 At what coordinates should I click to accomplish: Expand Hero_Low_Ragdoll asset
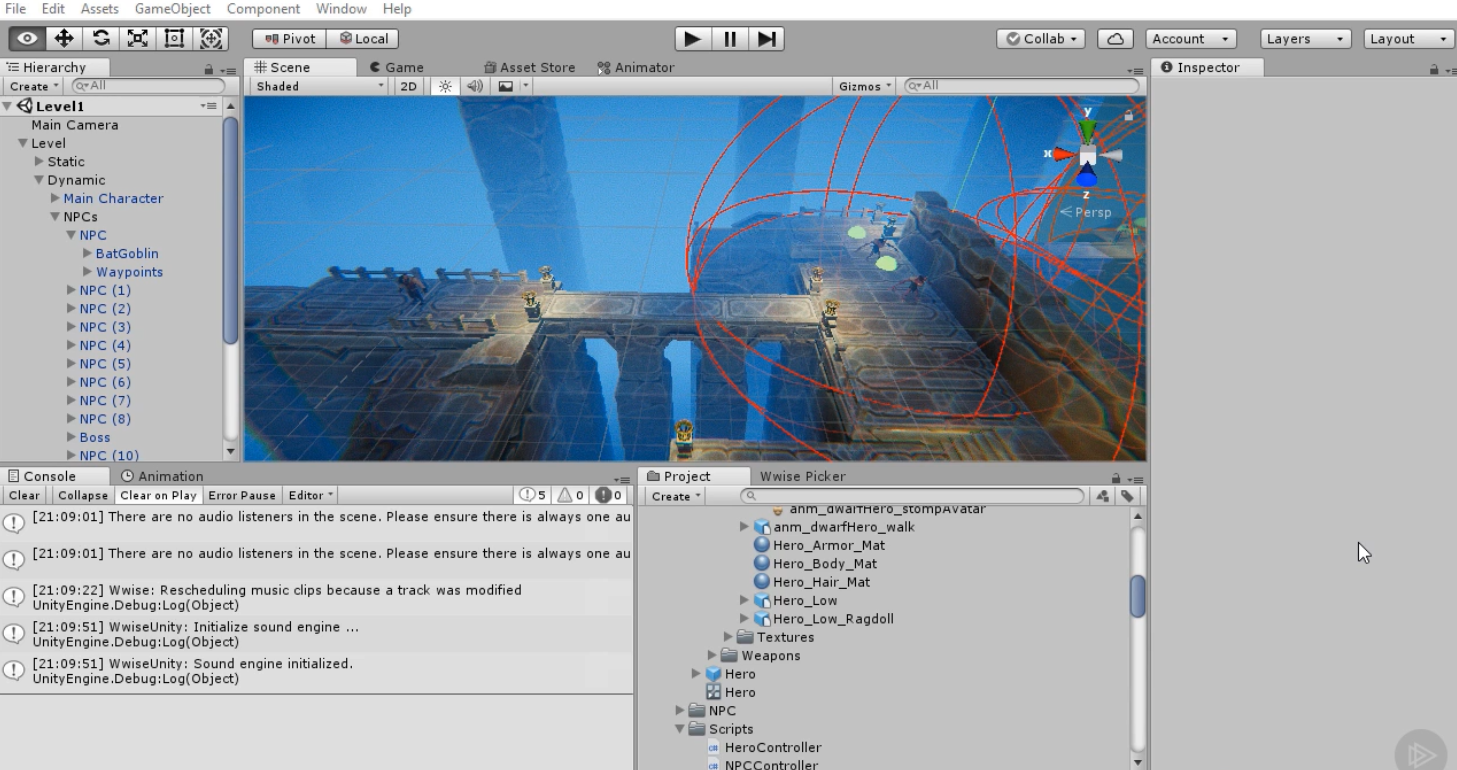tap(745, 619)
